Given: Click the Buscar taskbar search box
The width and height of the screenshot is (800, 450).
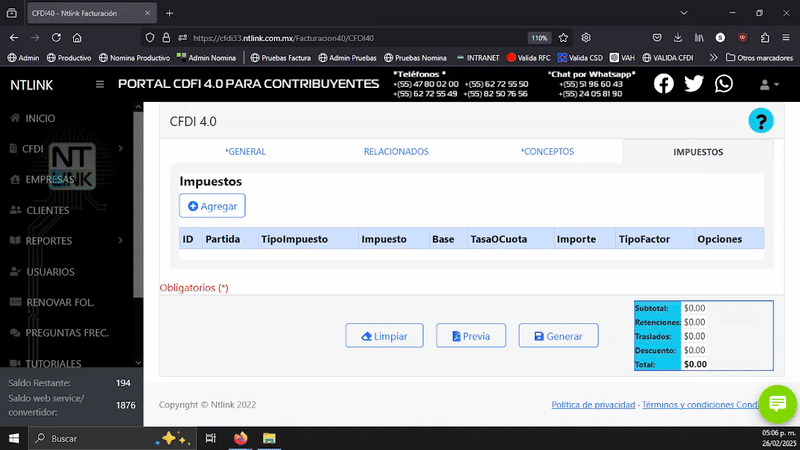Looking at the screenshot, I should [x=112, y=438].
